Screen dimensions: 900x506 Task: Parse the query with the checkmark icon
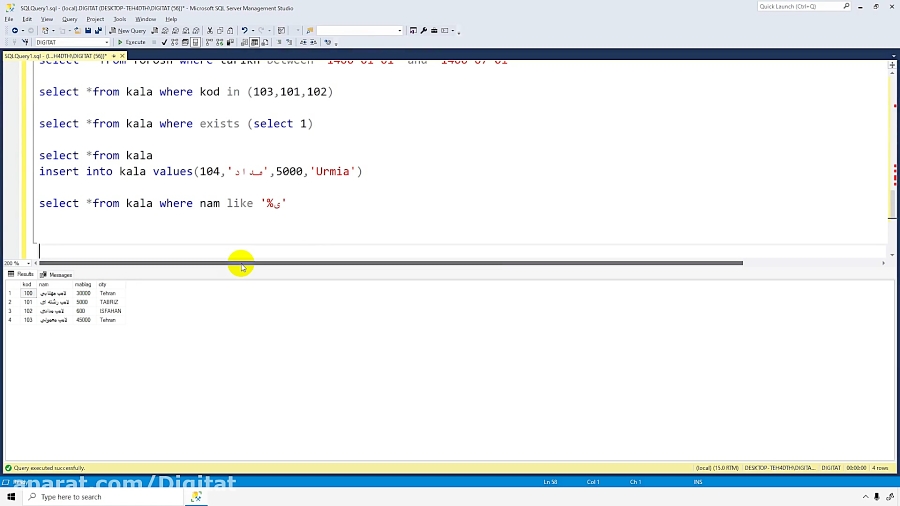(164, 42)
